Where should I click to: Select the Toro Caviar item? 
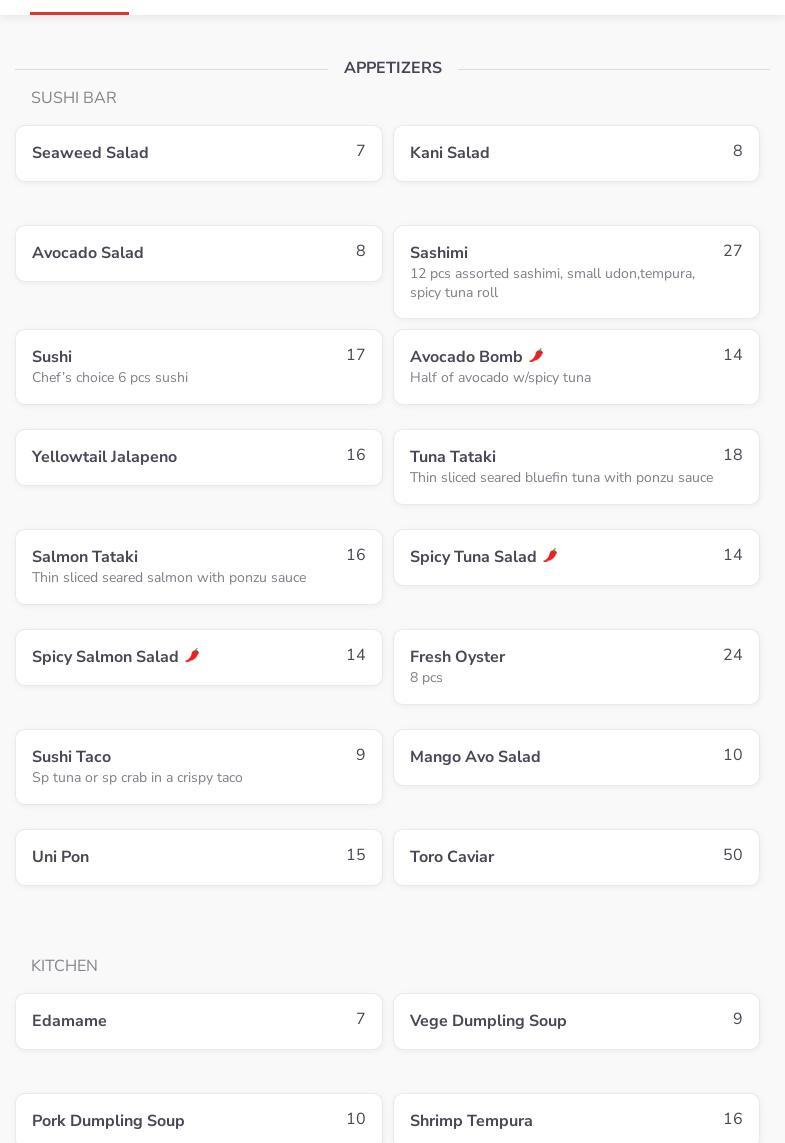click(x=576, y=857)
